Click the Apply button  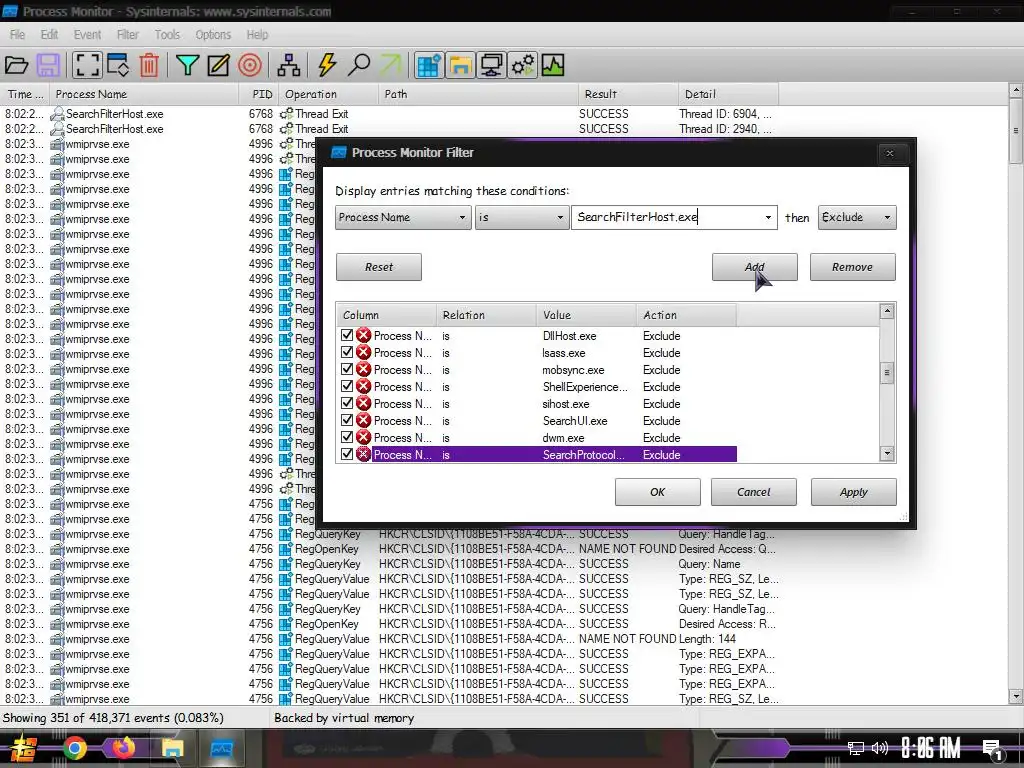click(x=854, y=492)
